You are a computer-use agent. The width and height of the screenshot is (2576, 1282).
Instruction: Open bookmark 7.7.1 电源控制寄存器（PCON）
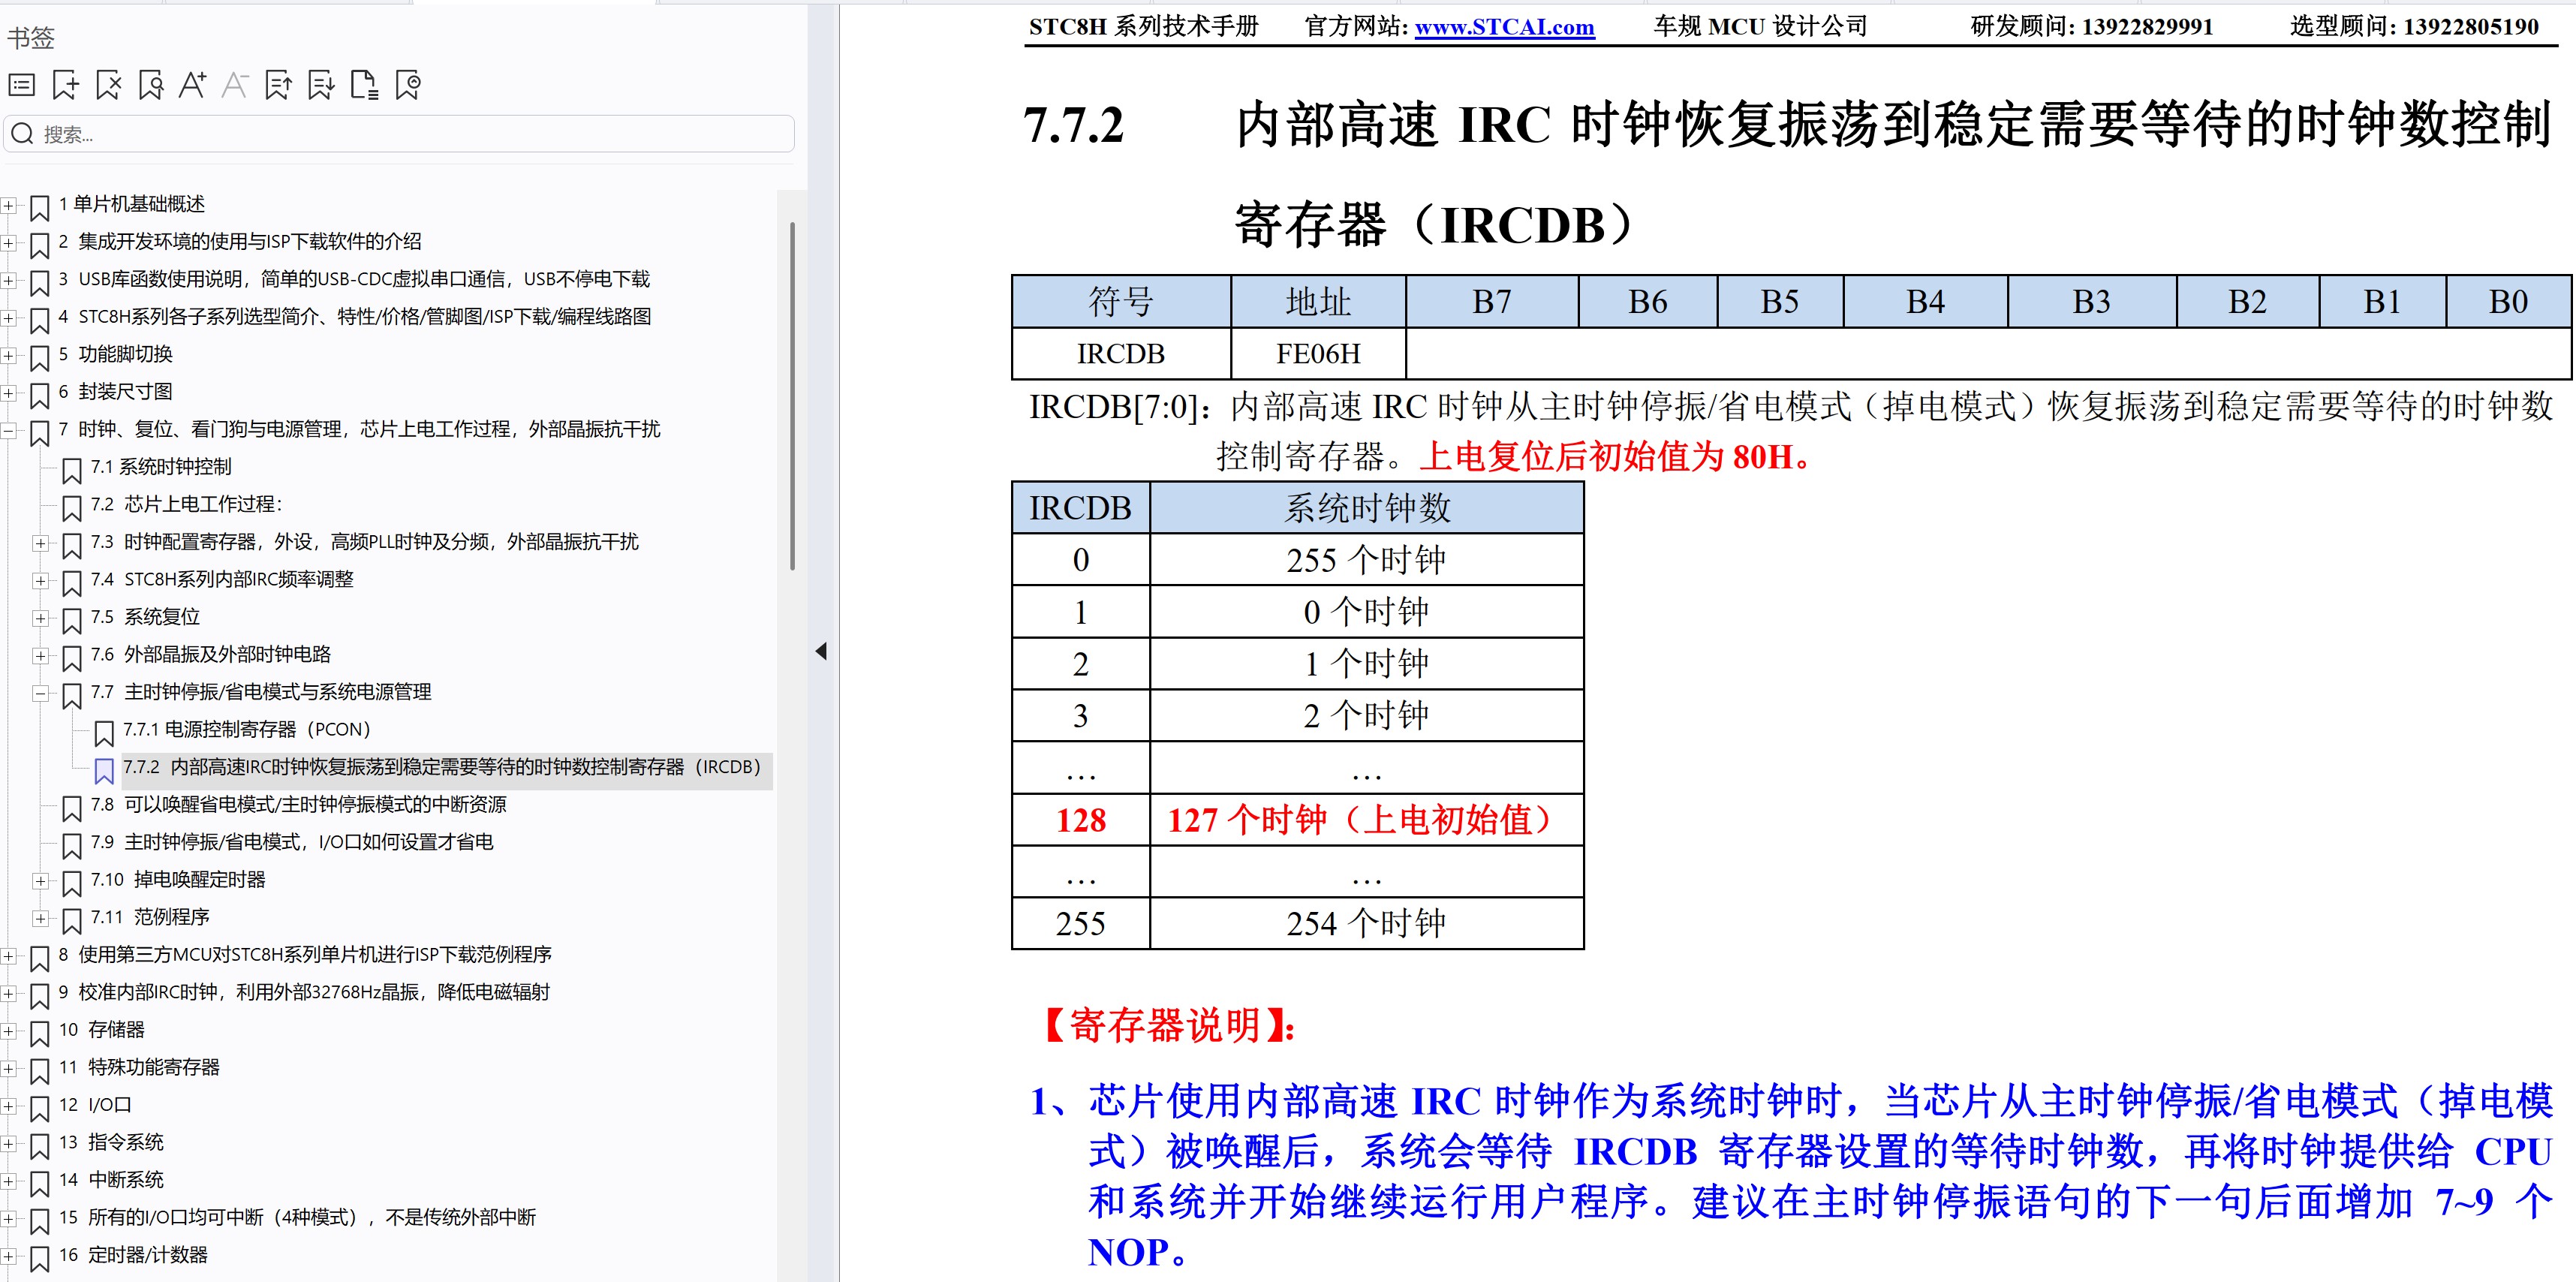pos(247,729)
